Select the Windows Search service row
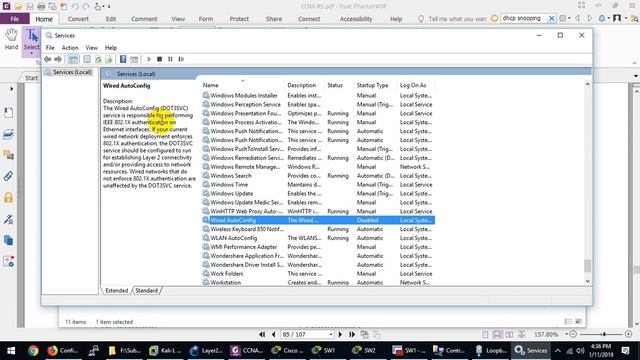Screen dimensions: 640x360 [x=318, y=176]
